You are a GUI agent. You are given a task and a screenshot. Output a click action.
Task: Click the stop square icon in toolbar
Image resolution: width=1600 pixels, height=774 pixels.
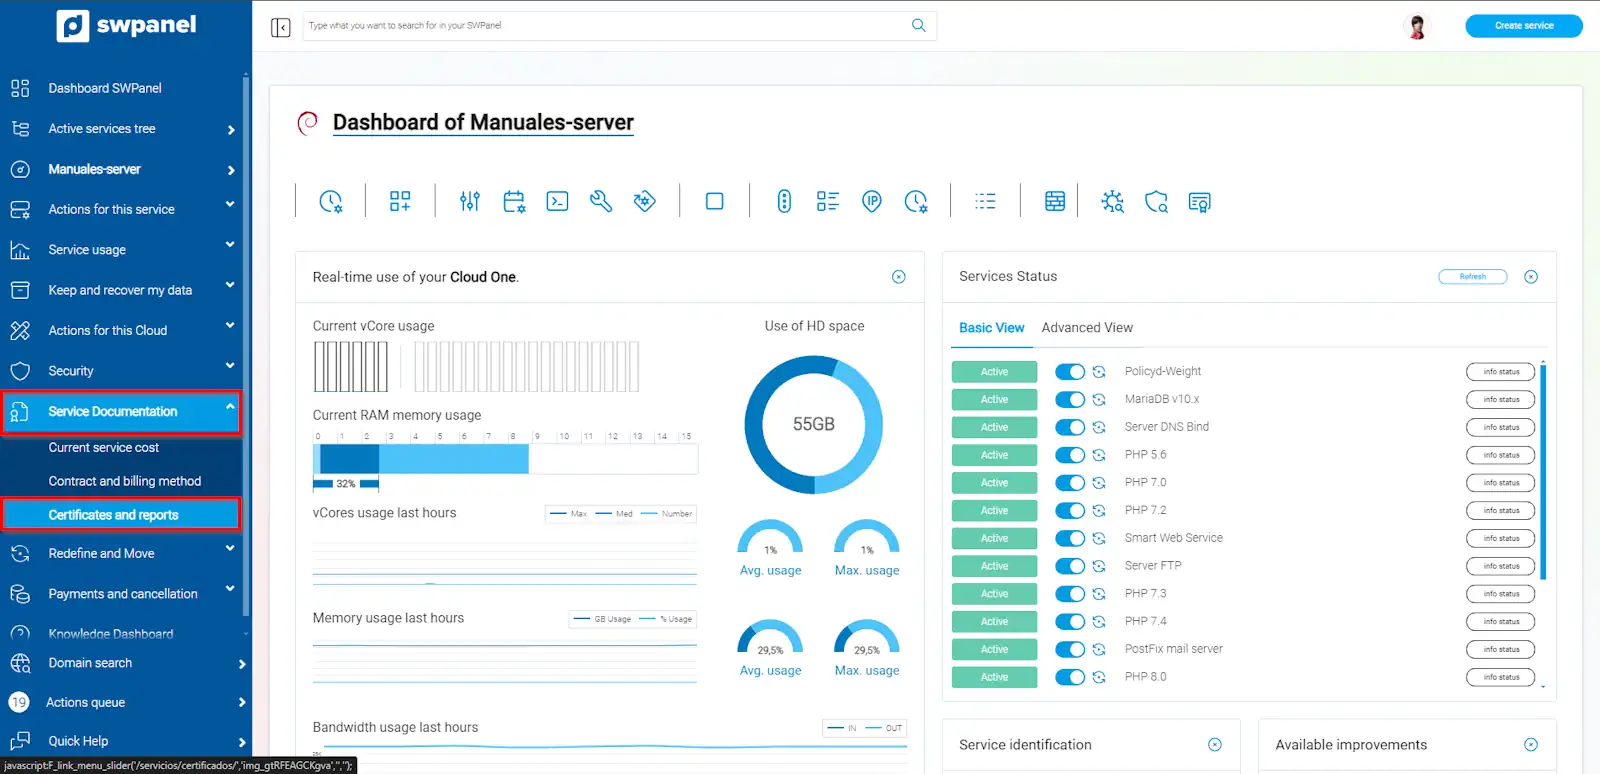pos(714,202)
